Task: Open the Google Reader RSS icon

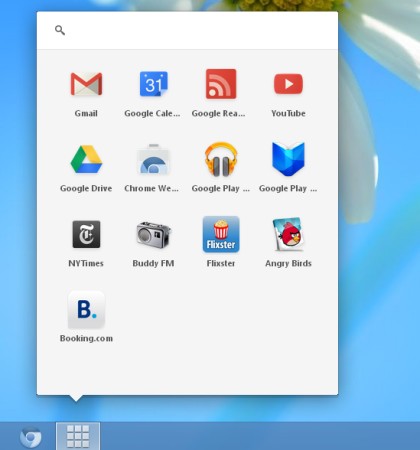Action: click(221, 84)
